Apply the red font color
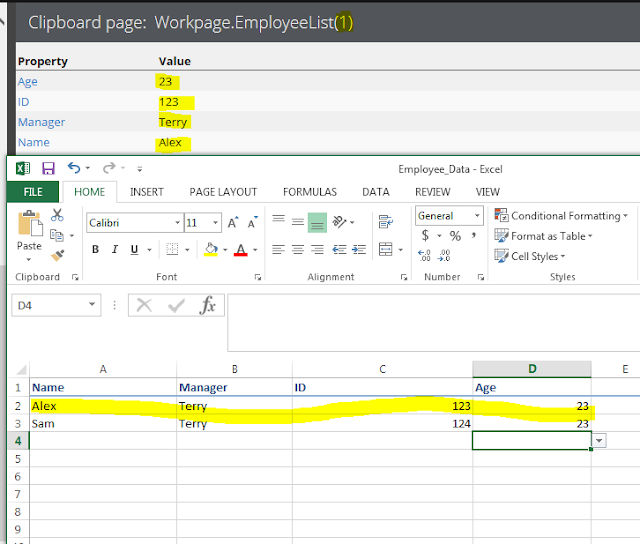The height and width of the screenshot is (544, 640). click(241, 249)
